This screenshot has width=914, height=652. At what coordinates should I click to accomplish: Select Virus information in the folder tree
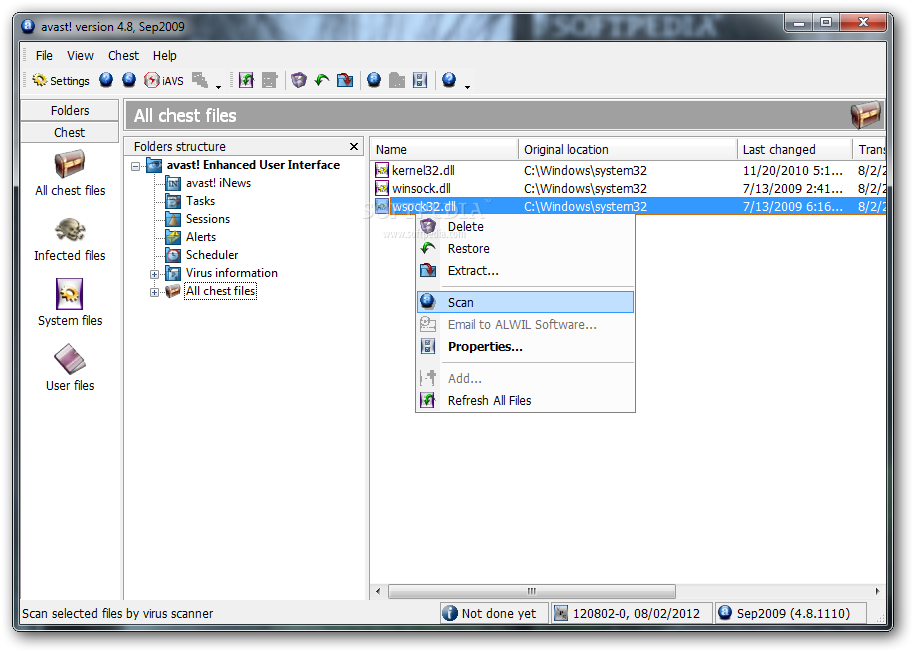click(231, 273)
